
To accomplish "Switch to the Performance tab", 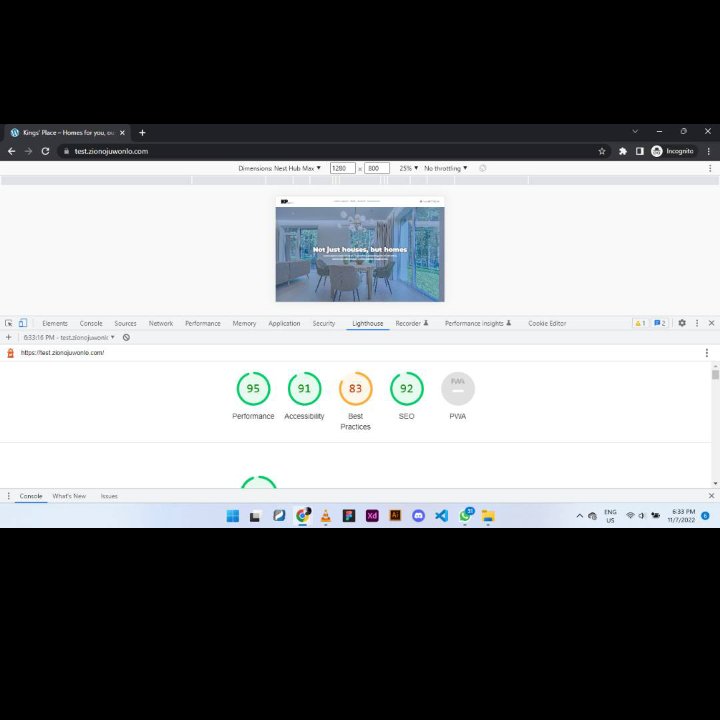I will (x=202, y=324).
